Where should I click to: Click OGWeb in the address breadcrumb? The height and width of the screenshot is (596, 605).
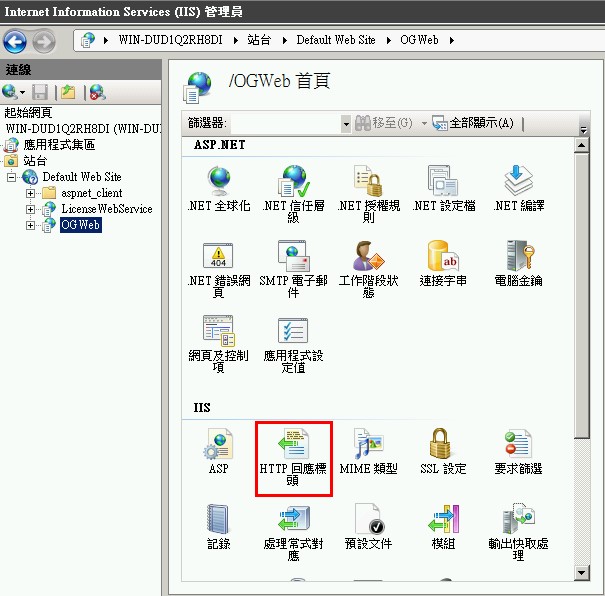(419, 40)
